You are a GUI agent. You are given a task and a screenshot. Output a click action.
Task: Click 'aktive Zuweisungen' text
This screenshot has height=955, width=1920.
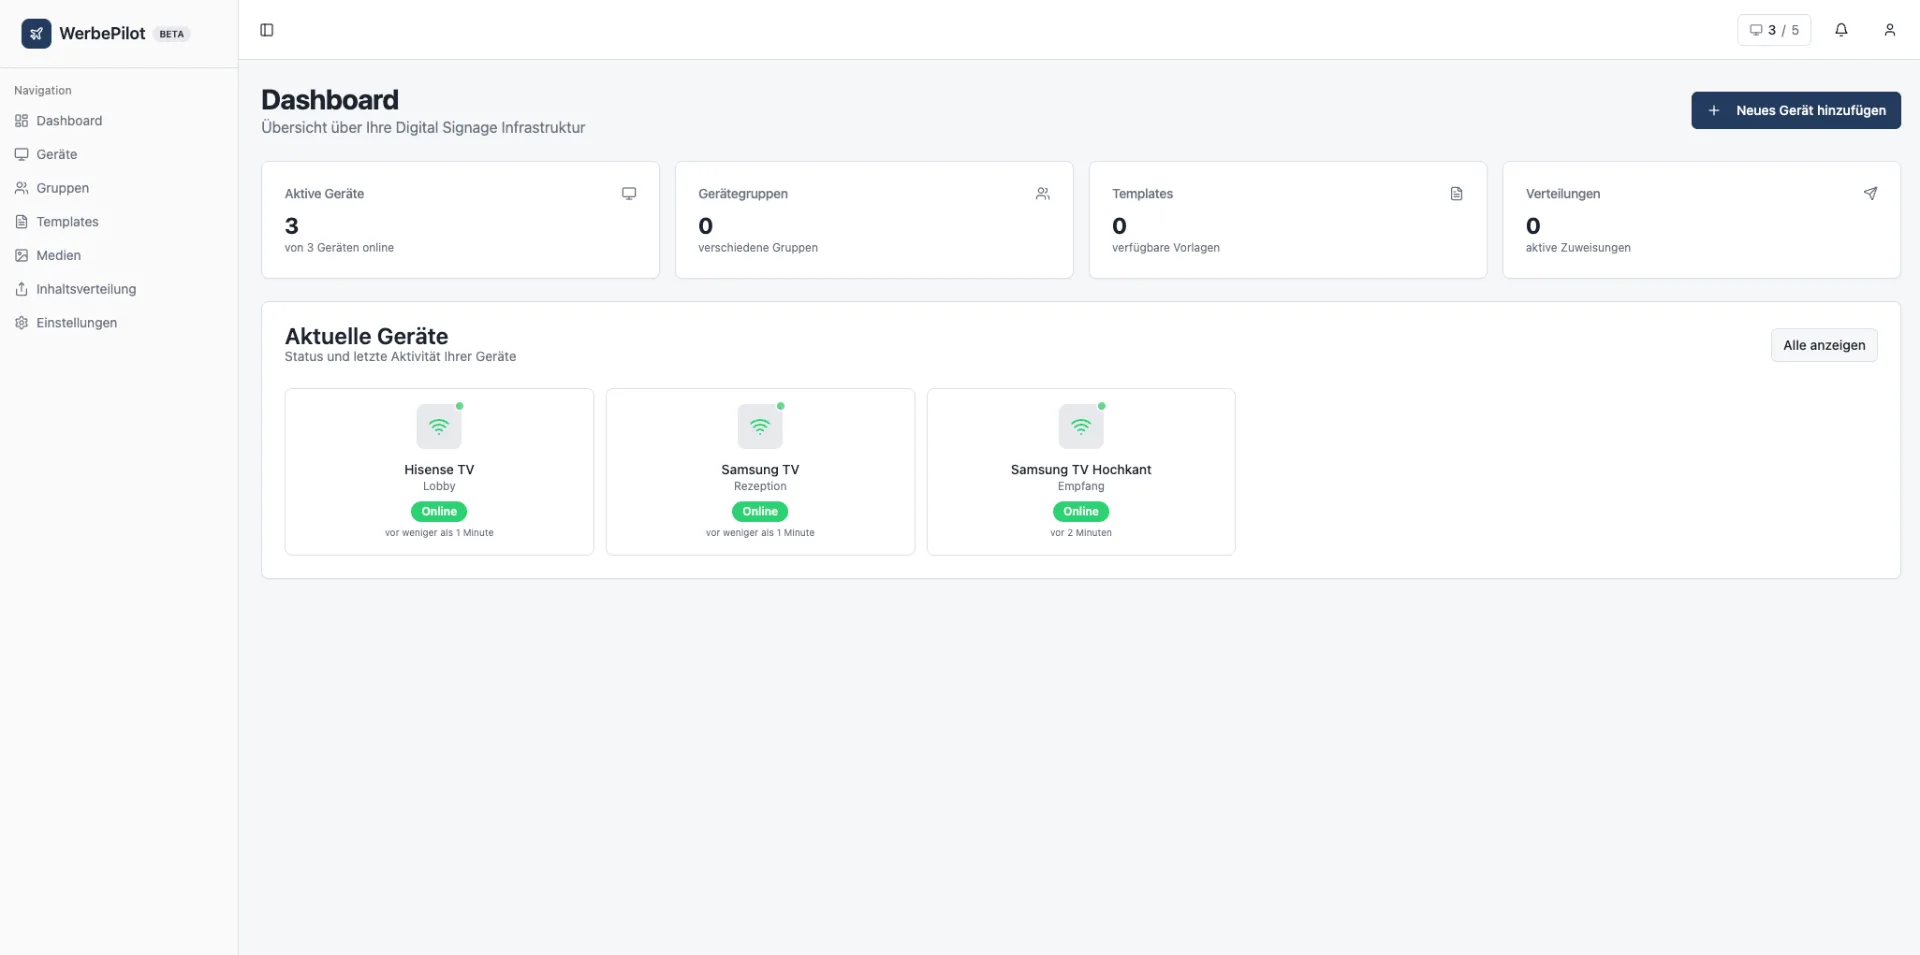click(x=1578, y=248)
